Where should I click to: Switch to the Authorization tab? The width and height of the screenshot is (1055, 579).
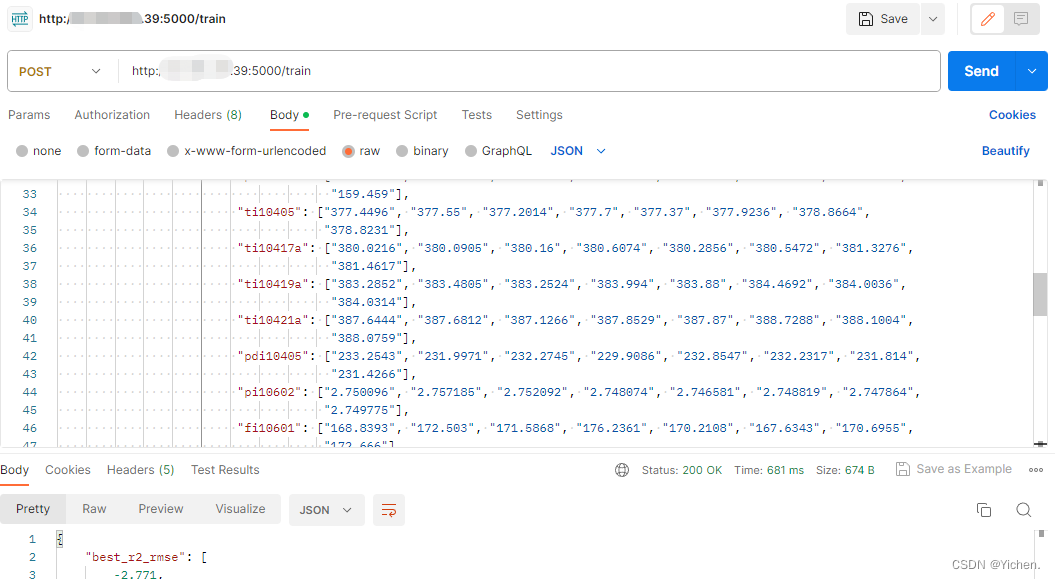[x=112, y=115]
